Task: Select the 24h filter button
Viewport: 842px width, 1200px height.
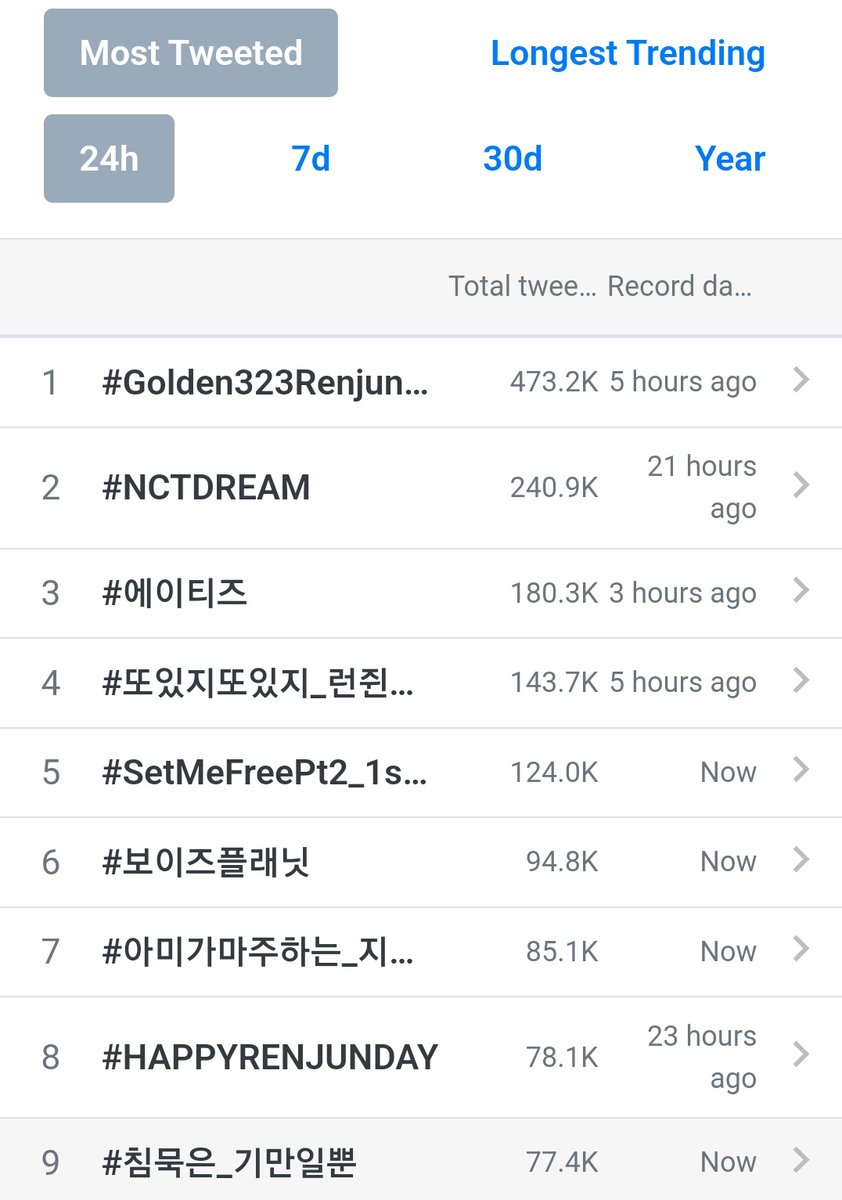Action: coord(108,158)
